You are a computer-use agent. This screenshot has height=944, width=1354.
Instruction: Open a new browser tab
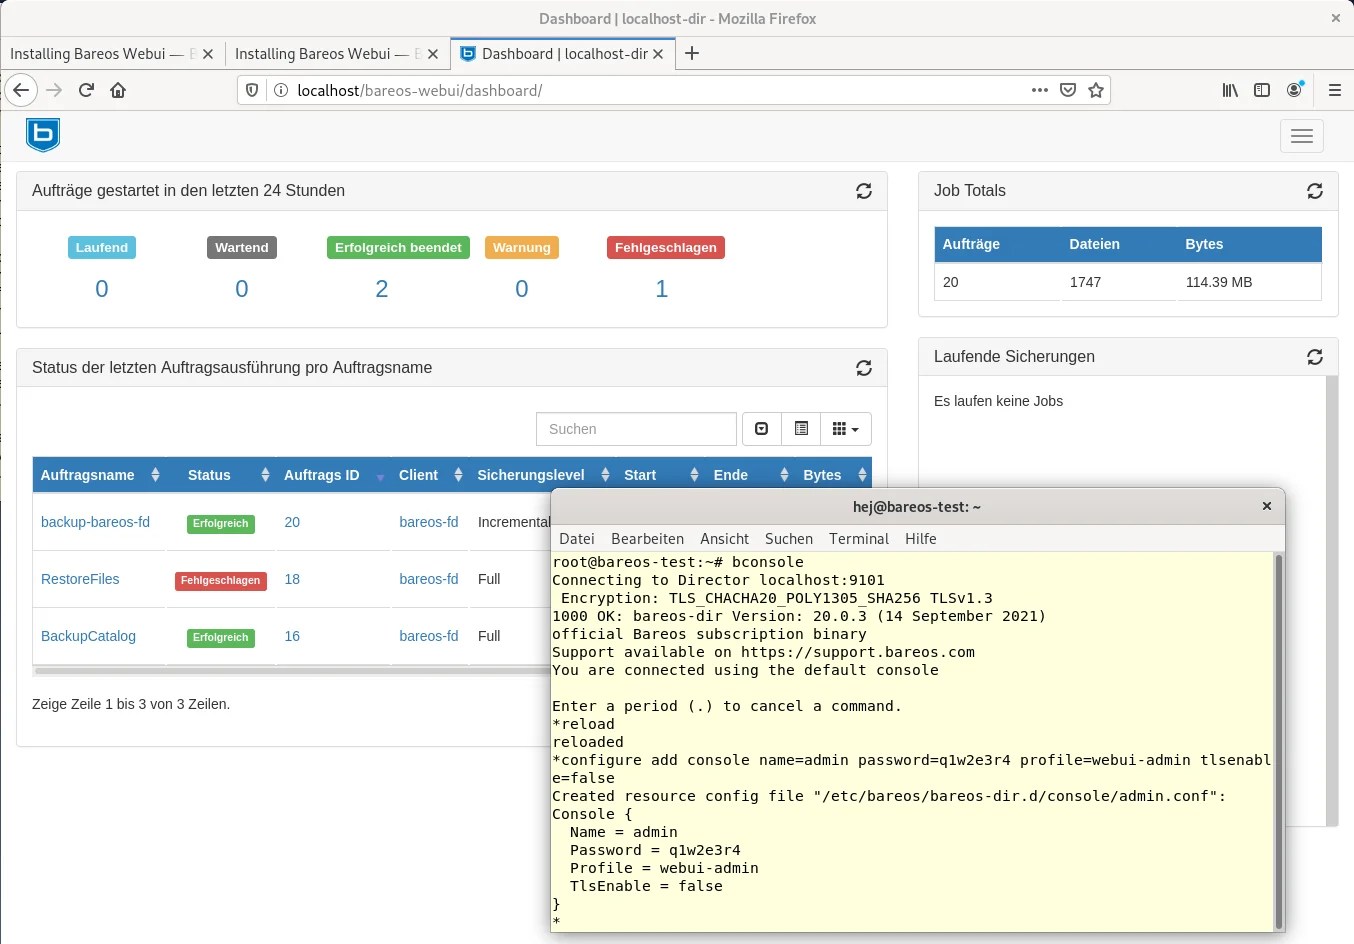(x=692, y=53)
